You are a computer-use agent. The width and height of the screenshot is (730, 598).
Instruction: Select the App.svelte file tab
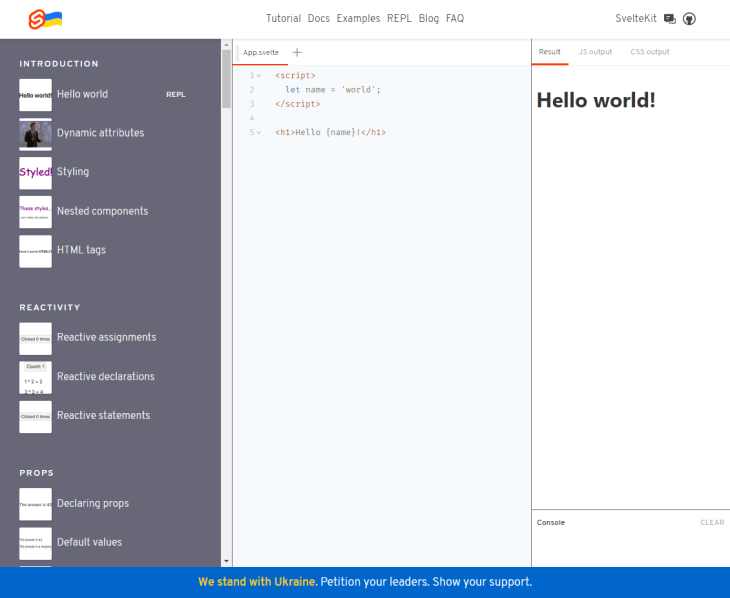coord(261,52)
